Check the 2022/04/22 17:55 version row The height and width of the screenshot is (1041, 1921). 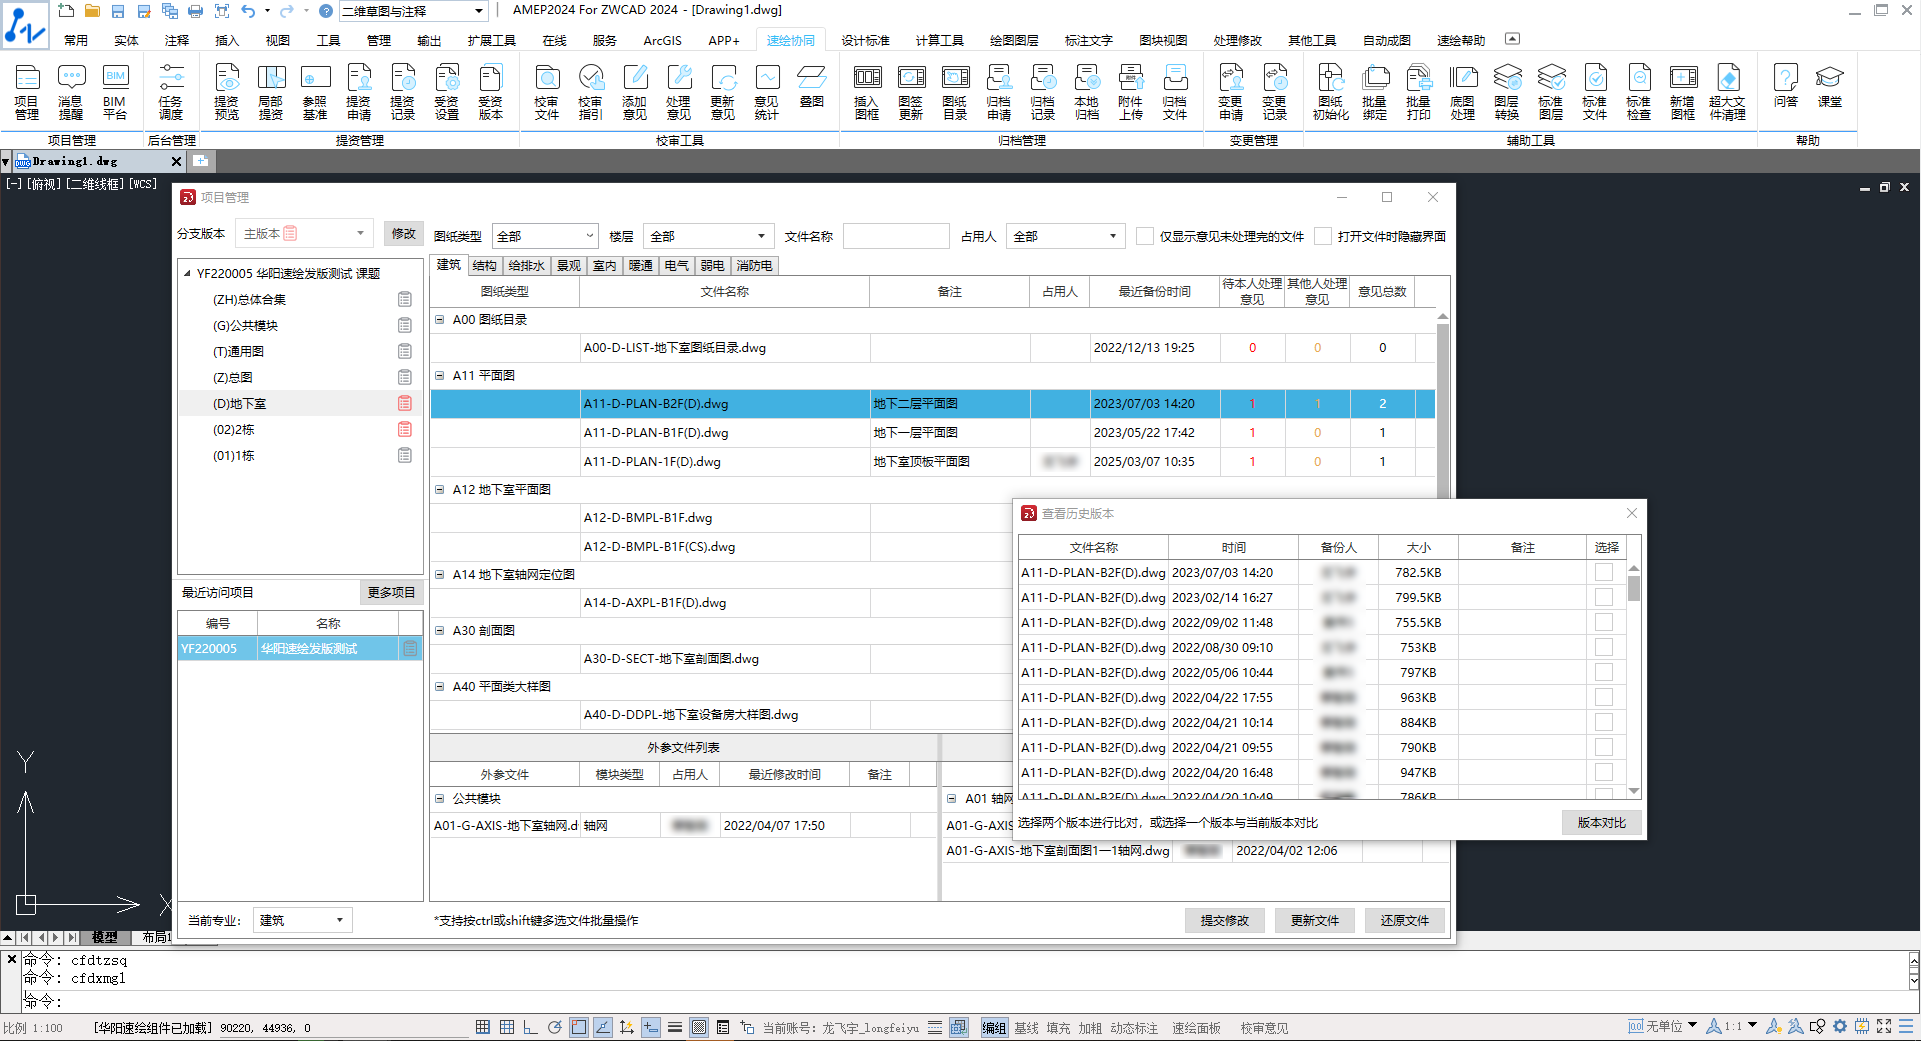[x=1604, y=697]
